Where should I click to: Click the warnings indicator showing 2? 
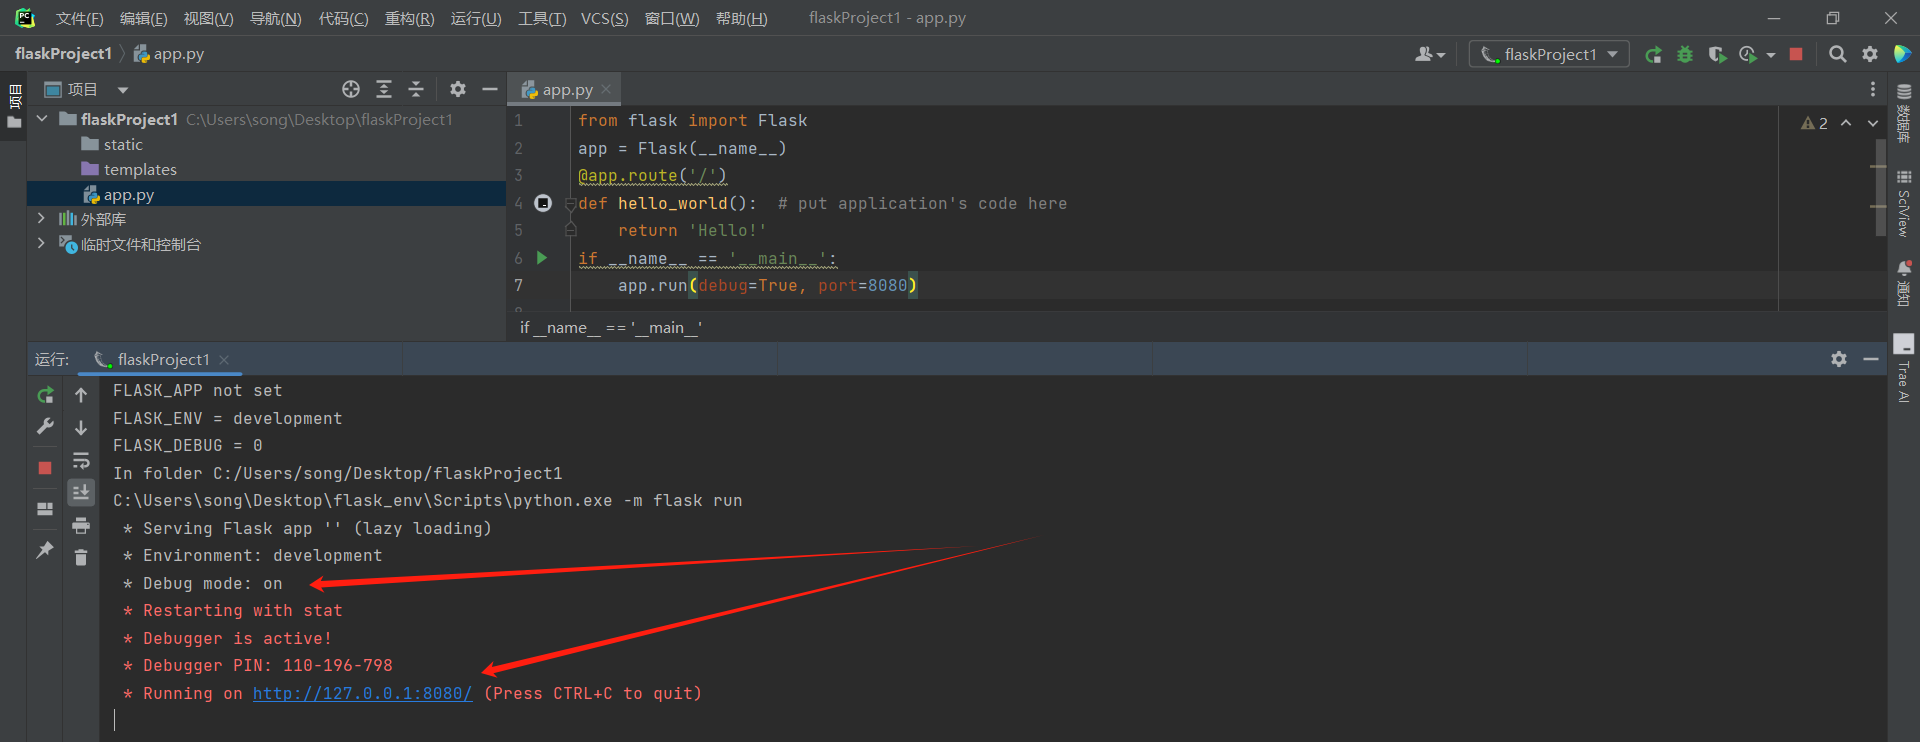[1814, 123]
